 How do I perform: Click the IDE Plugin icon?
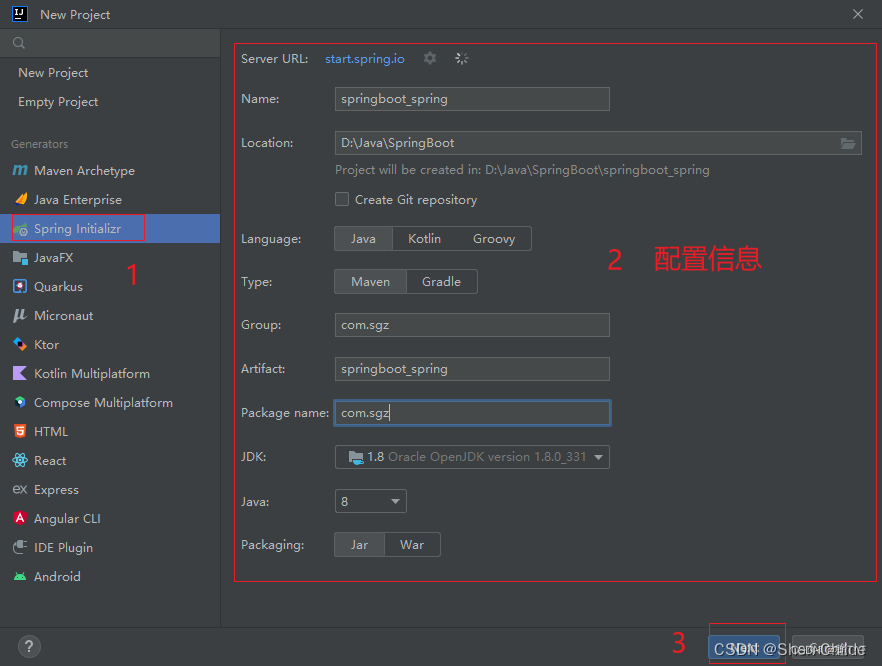coord(20,547)
